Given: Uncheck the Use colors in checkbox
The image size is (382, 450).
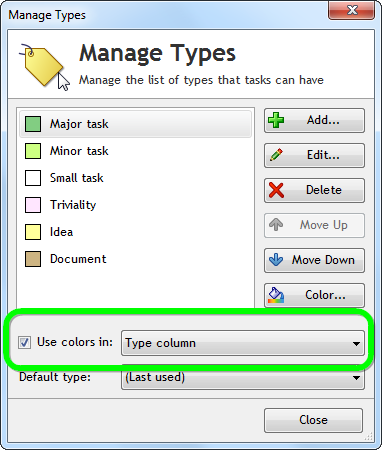Looking at the screenshot, I should (x=24, y=343).
